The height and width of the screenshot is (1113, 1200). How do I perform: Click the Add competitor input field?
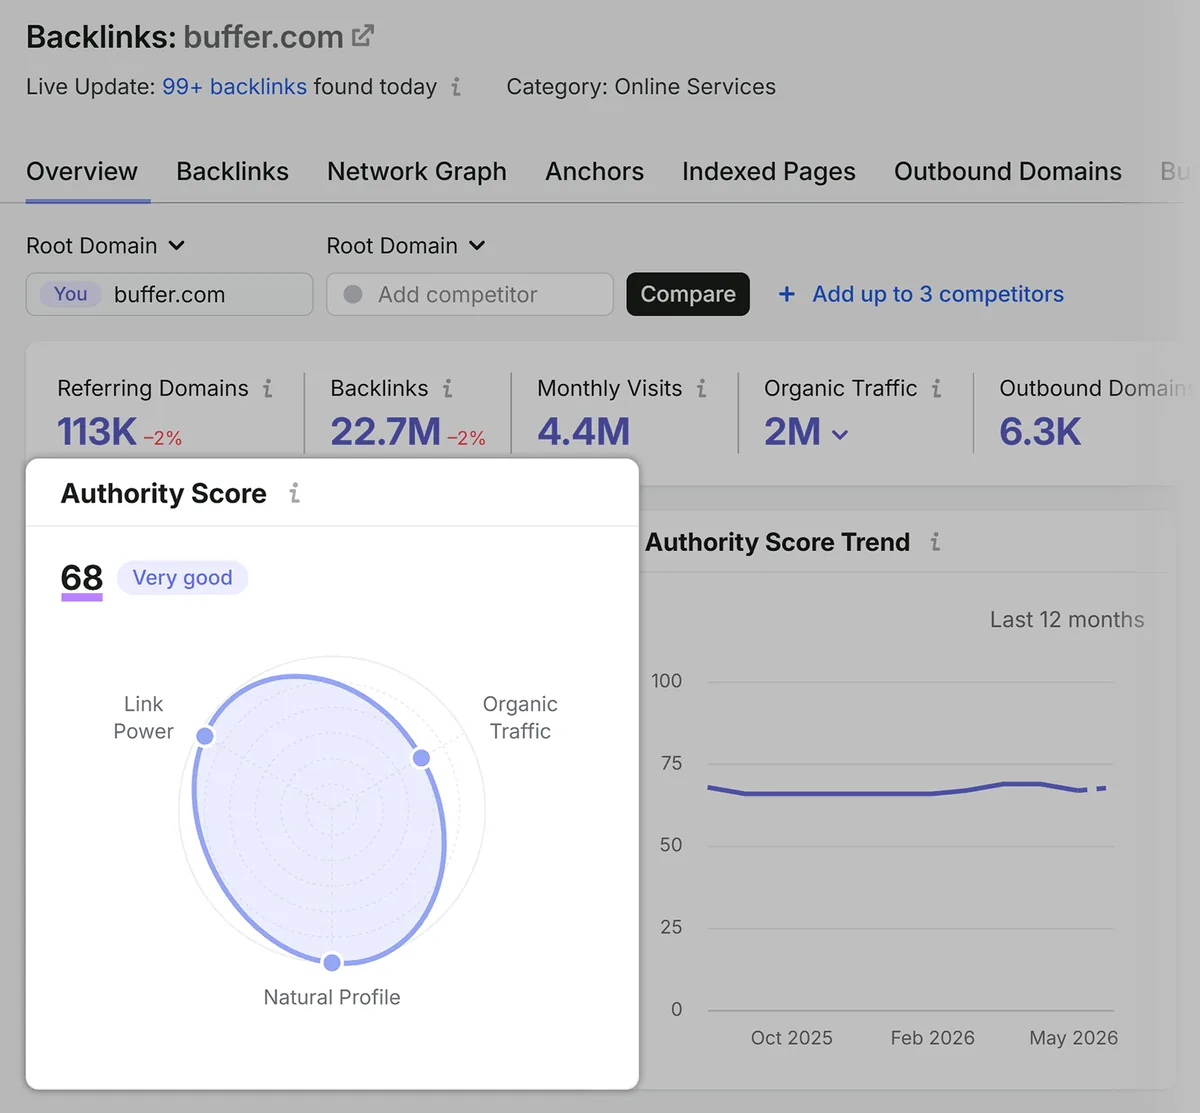pyautogui.click(x=470, y=294)
